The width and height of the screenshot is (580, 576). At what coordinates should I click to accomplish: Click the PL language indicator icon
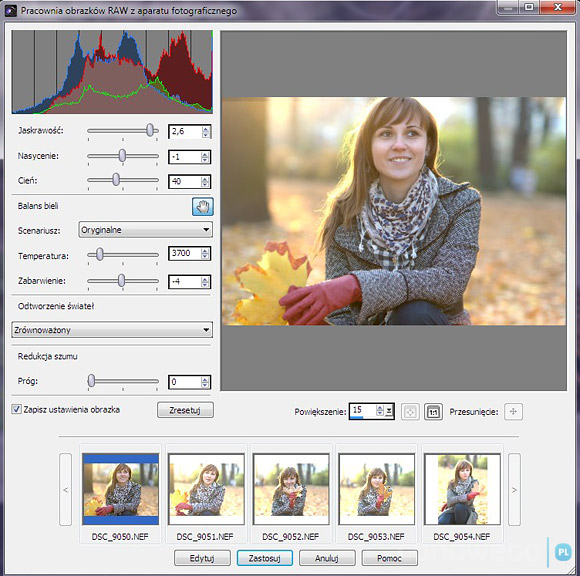point(563,552)
